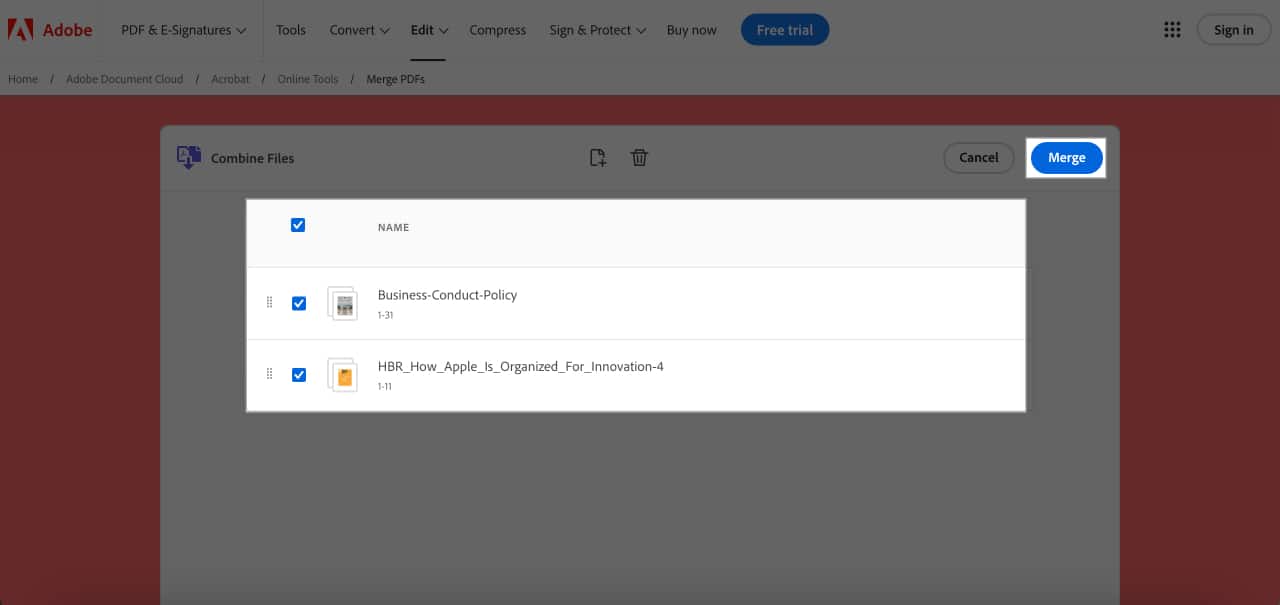Expand the Edit menu

coord(429,30)
